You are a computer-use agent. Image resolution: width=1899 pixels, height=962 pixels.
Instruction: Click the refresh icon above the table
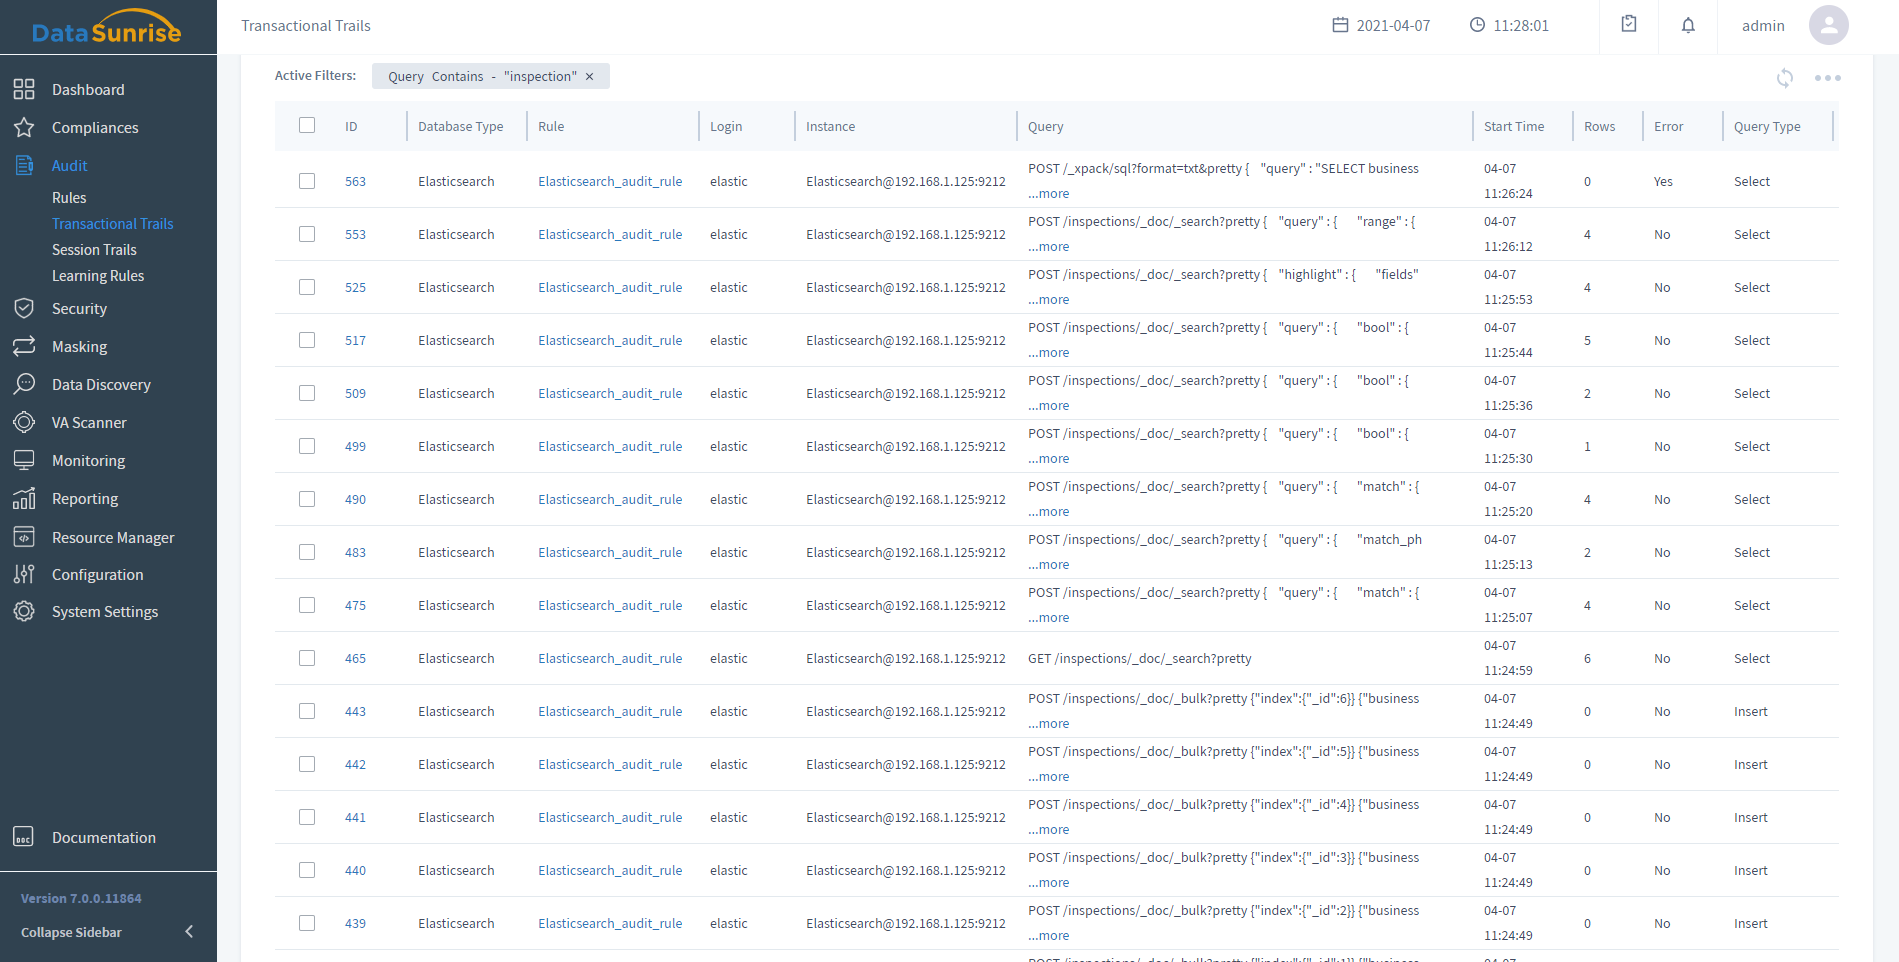[1784, 78]
